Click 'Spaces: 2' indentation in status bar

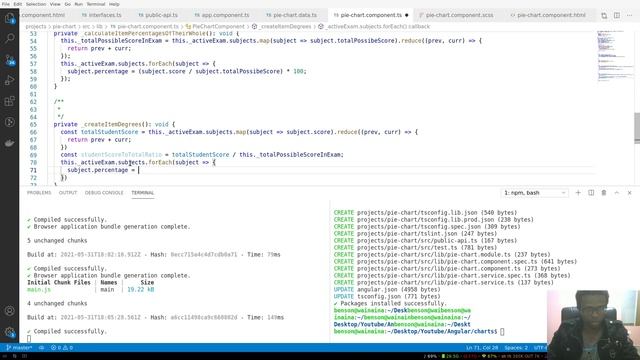click(516, 348)
